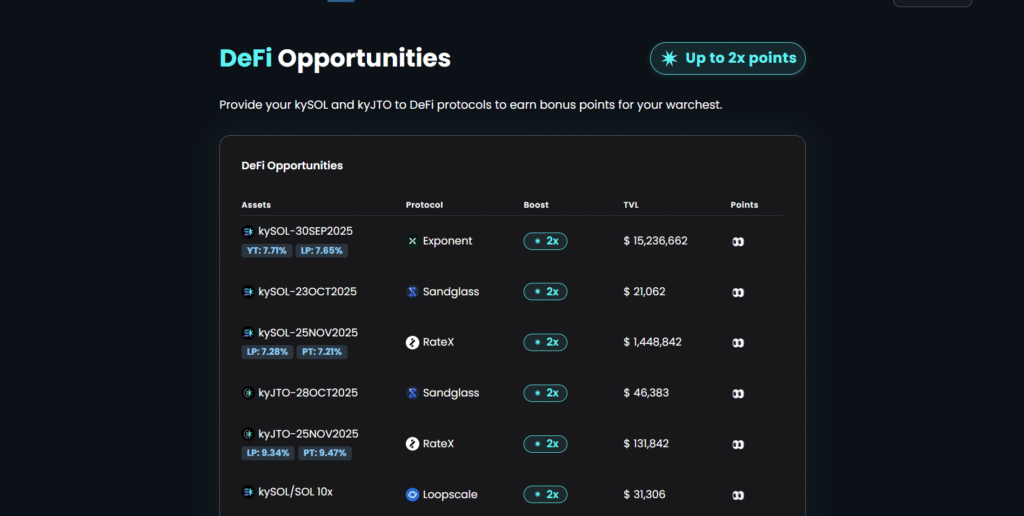Select RateX name in kyJTO-25NOV2025 row
This screenshot has width=1024, height=516.
(438, 444)
